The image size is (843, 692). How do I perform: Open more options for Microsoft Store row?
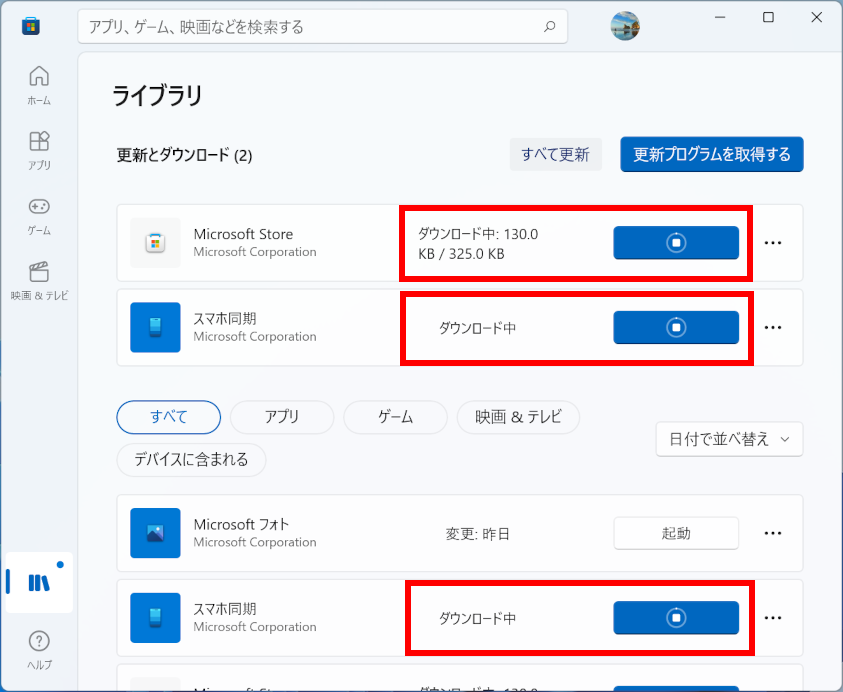(773, 243)
